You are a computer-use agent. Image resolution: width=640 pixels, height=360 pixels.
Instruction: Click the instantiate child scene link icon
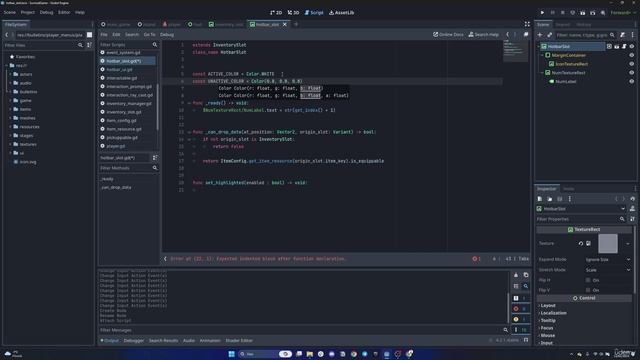[549, 35]
